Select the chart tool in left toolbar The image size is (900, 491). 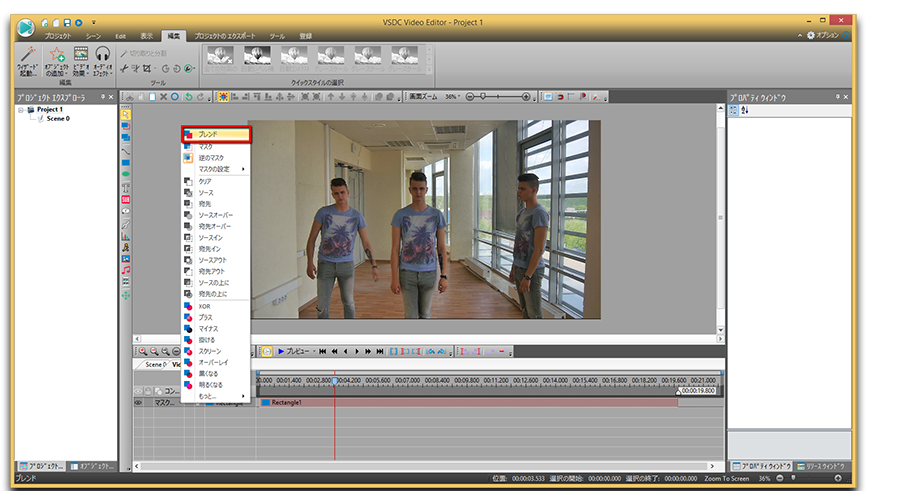click(125, 235)
